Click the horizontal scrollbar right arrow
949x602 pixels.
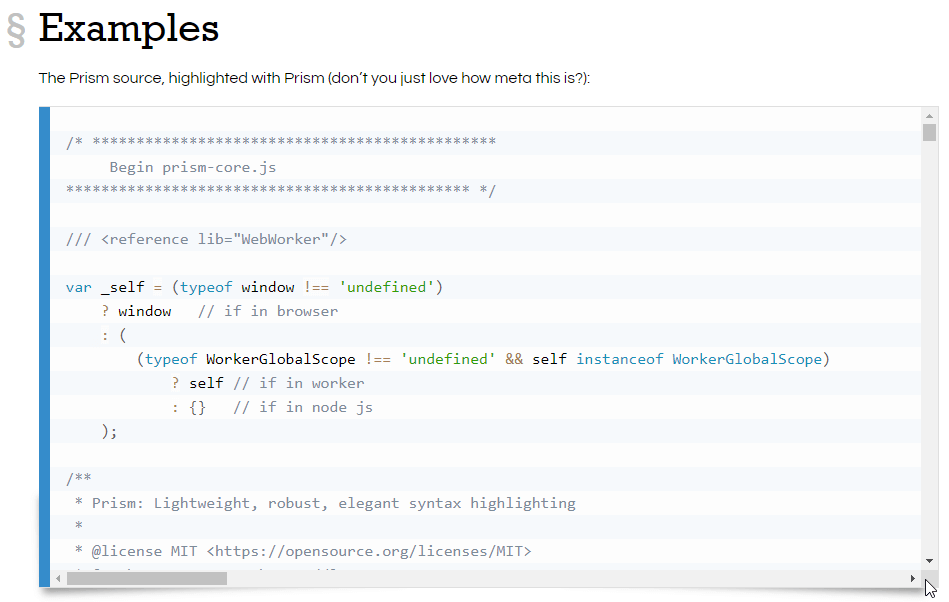(x=912, y=578)
